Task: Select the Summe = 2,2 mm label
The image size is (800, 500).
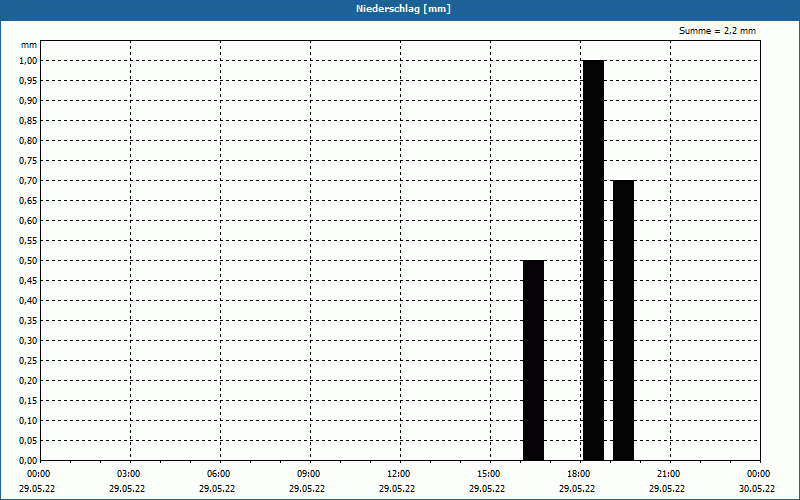Action: coord(717,31)
